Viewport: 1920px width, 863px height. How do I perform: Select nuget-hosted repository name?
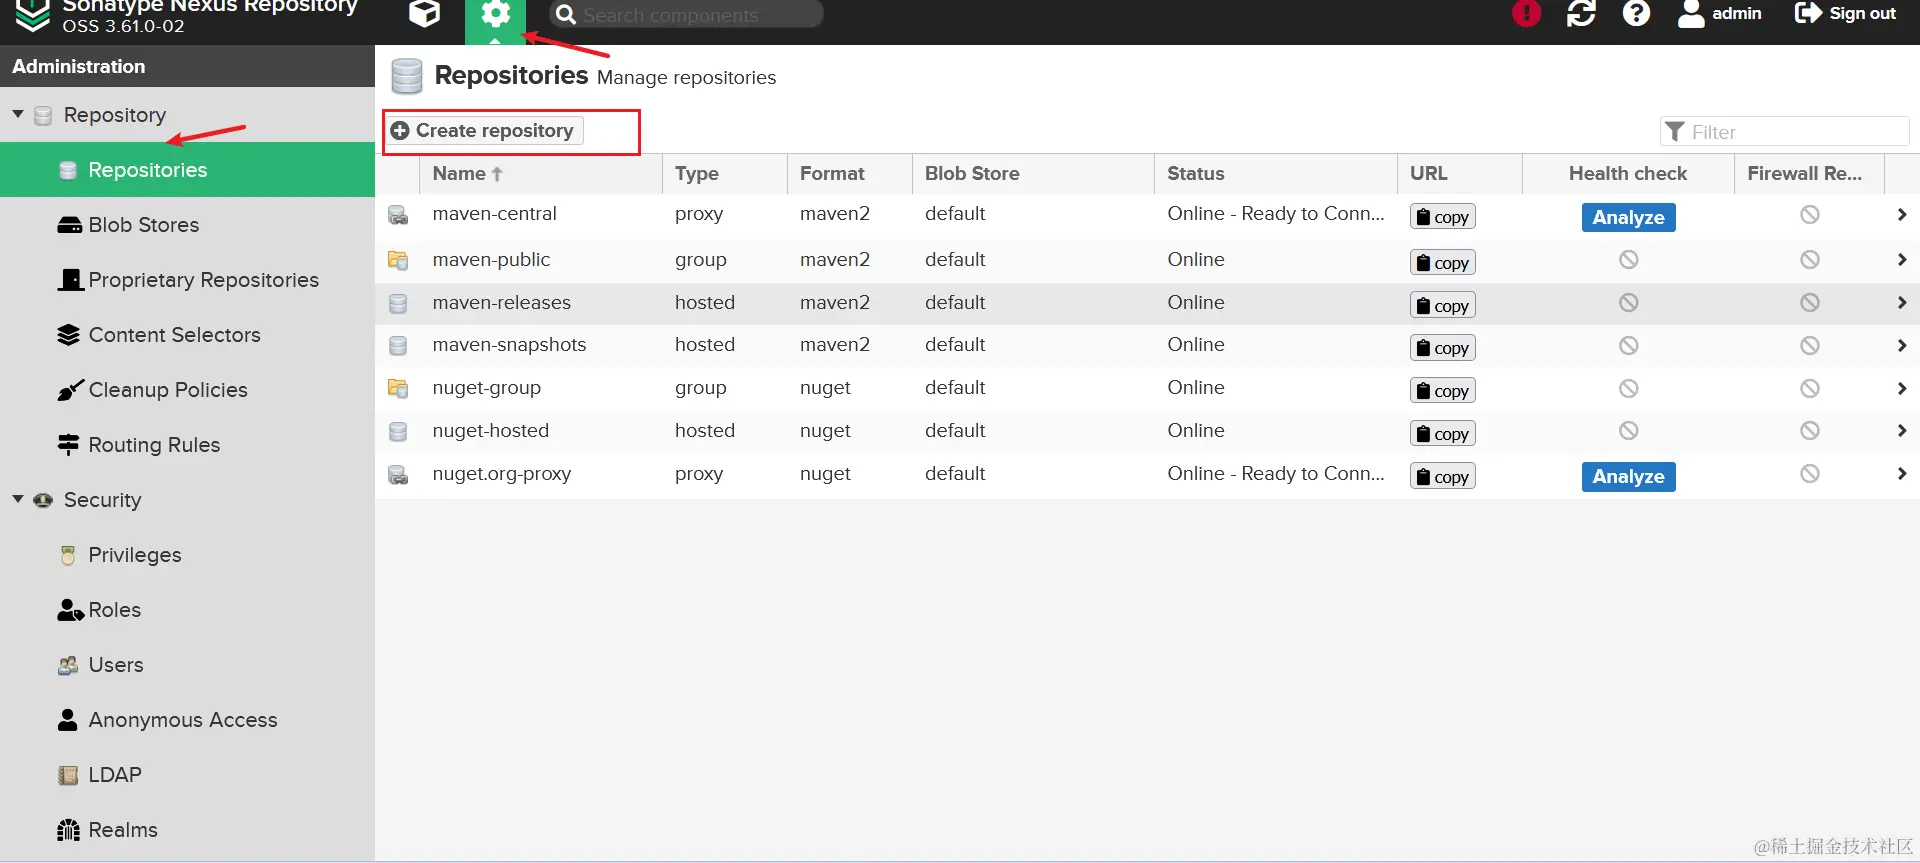pos(490,431)
